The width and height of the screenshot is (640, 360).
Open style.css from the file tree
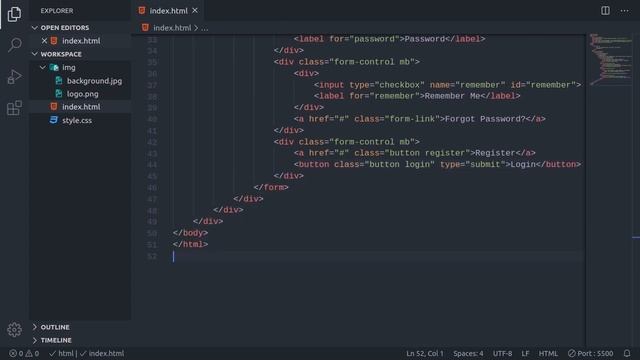[77, 120]
